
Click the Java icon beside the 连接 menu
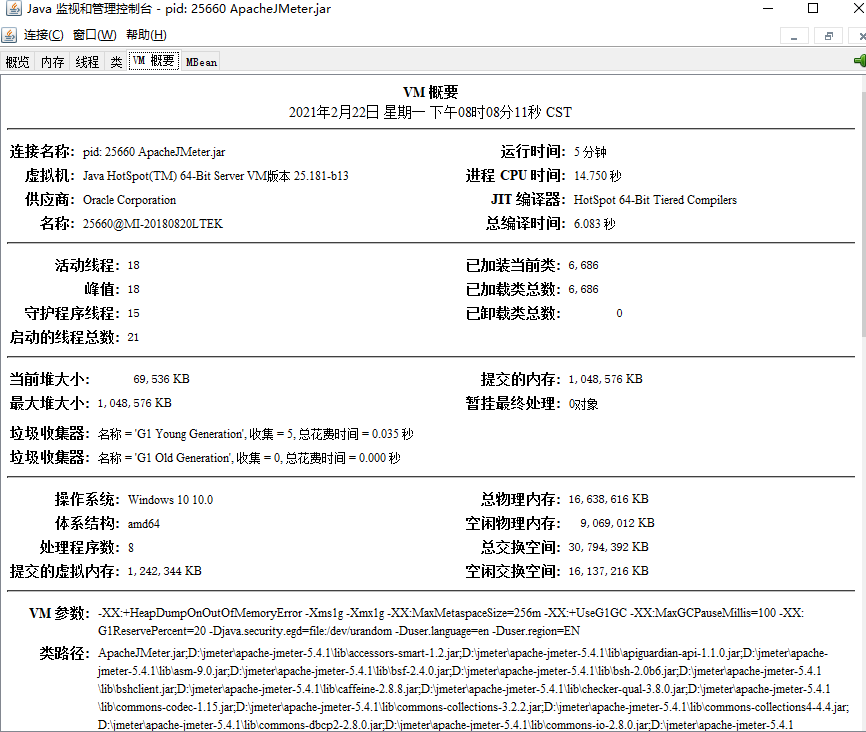coord(9,35)
